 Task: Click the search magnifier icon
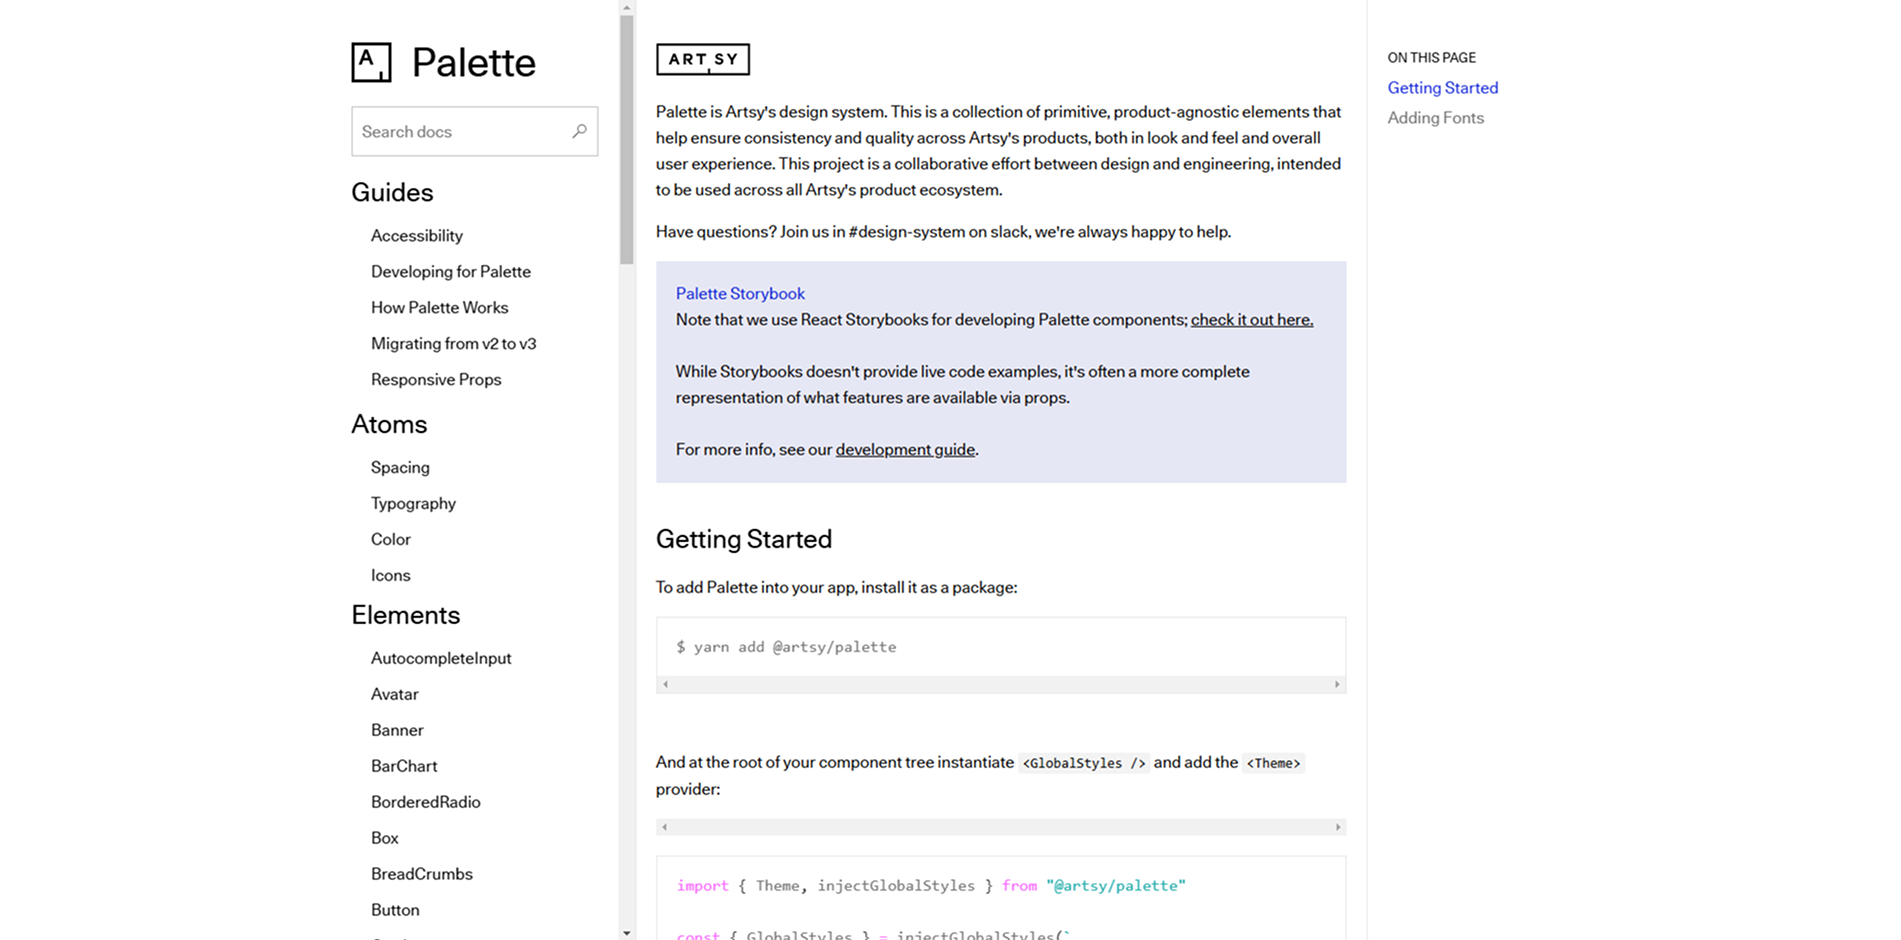click(x=579, y=131)
